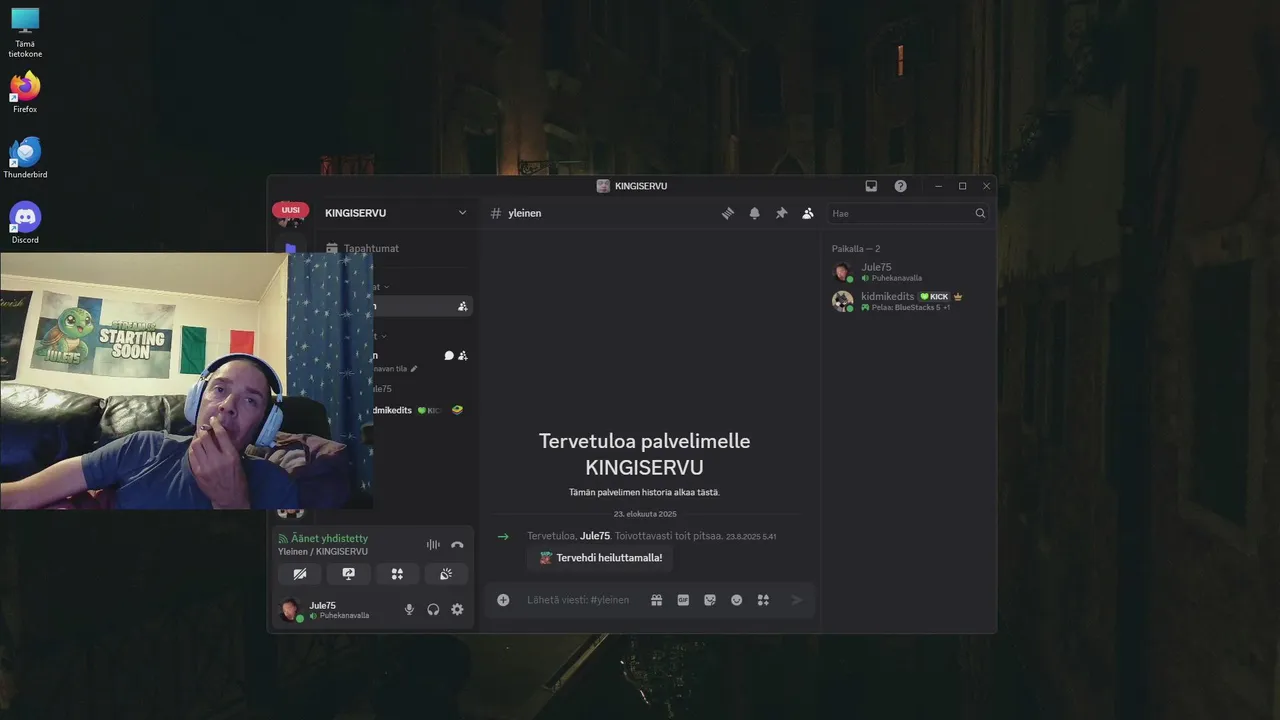Open the gift icon in message bar
The image size is (1280, 720).
(657, 600)
